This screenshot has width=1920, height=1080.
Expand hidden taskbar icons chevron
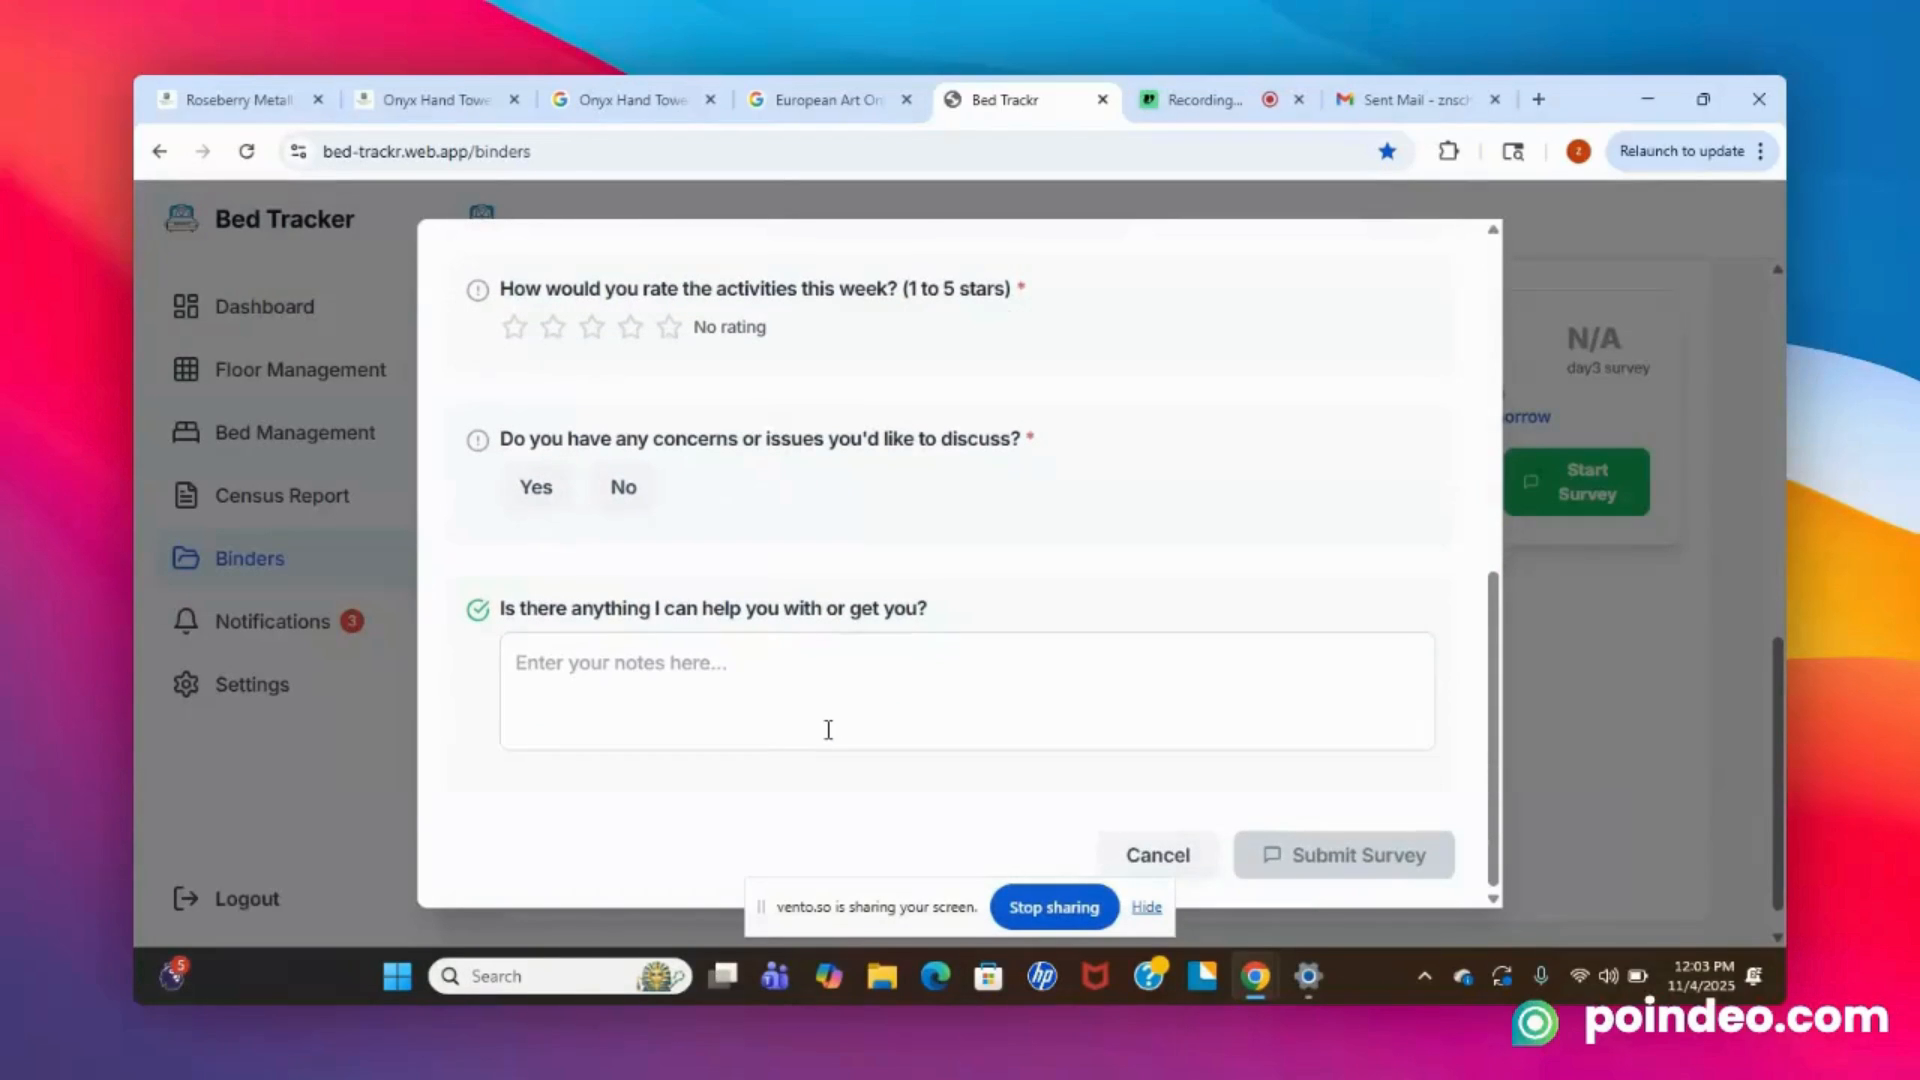1424,975
